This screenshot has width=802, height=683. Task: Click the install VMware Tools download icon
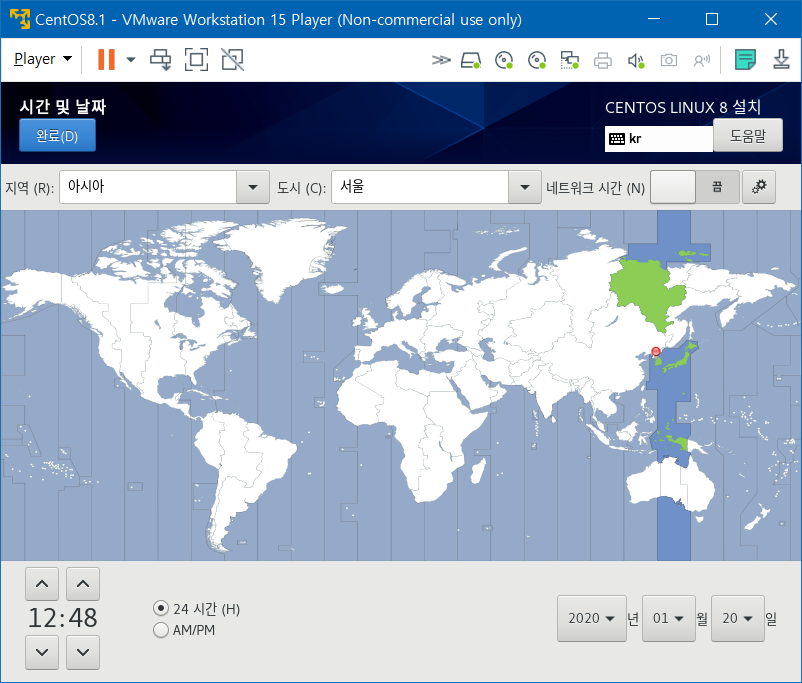point(781,59)
